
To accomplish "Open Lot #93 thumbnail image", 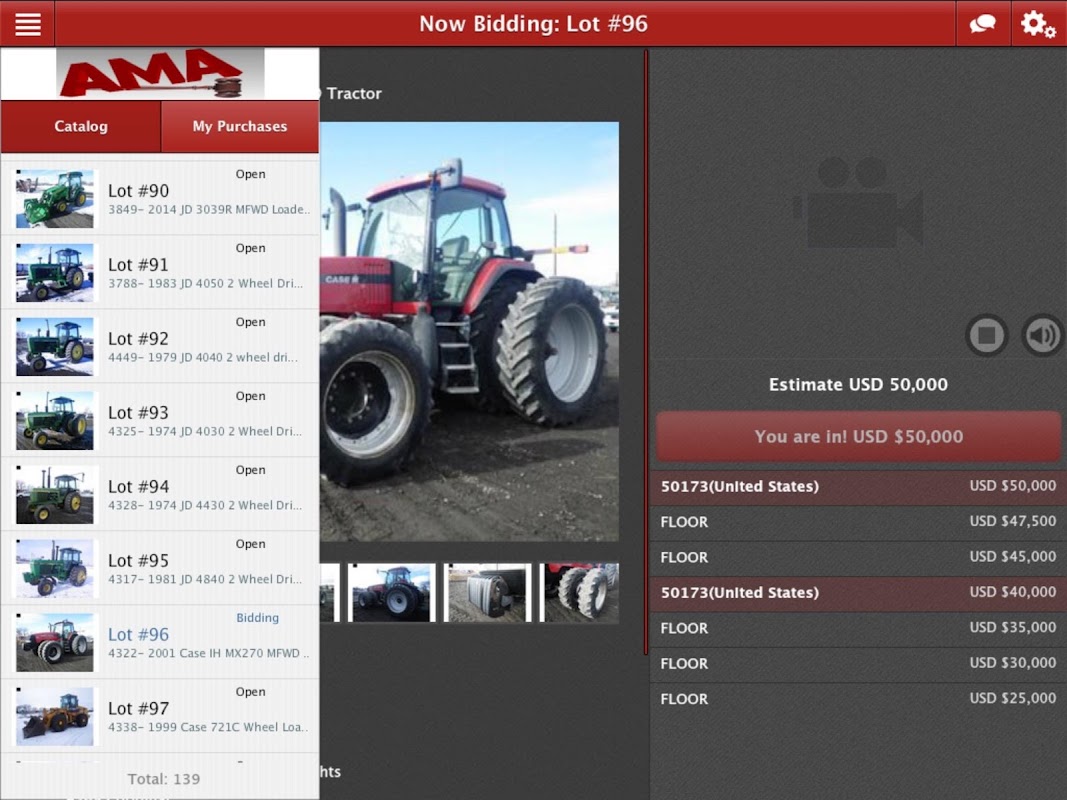I will pos(54,420).
